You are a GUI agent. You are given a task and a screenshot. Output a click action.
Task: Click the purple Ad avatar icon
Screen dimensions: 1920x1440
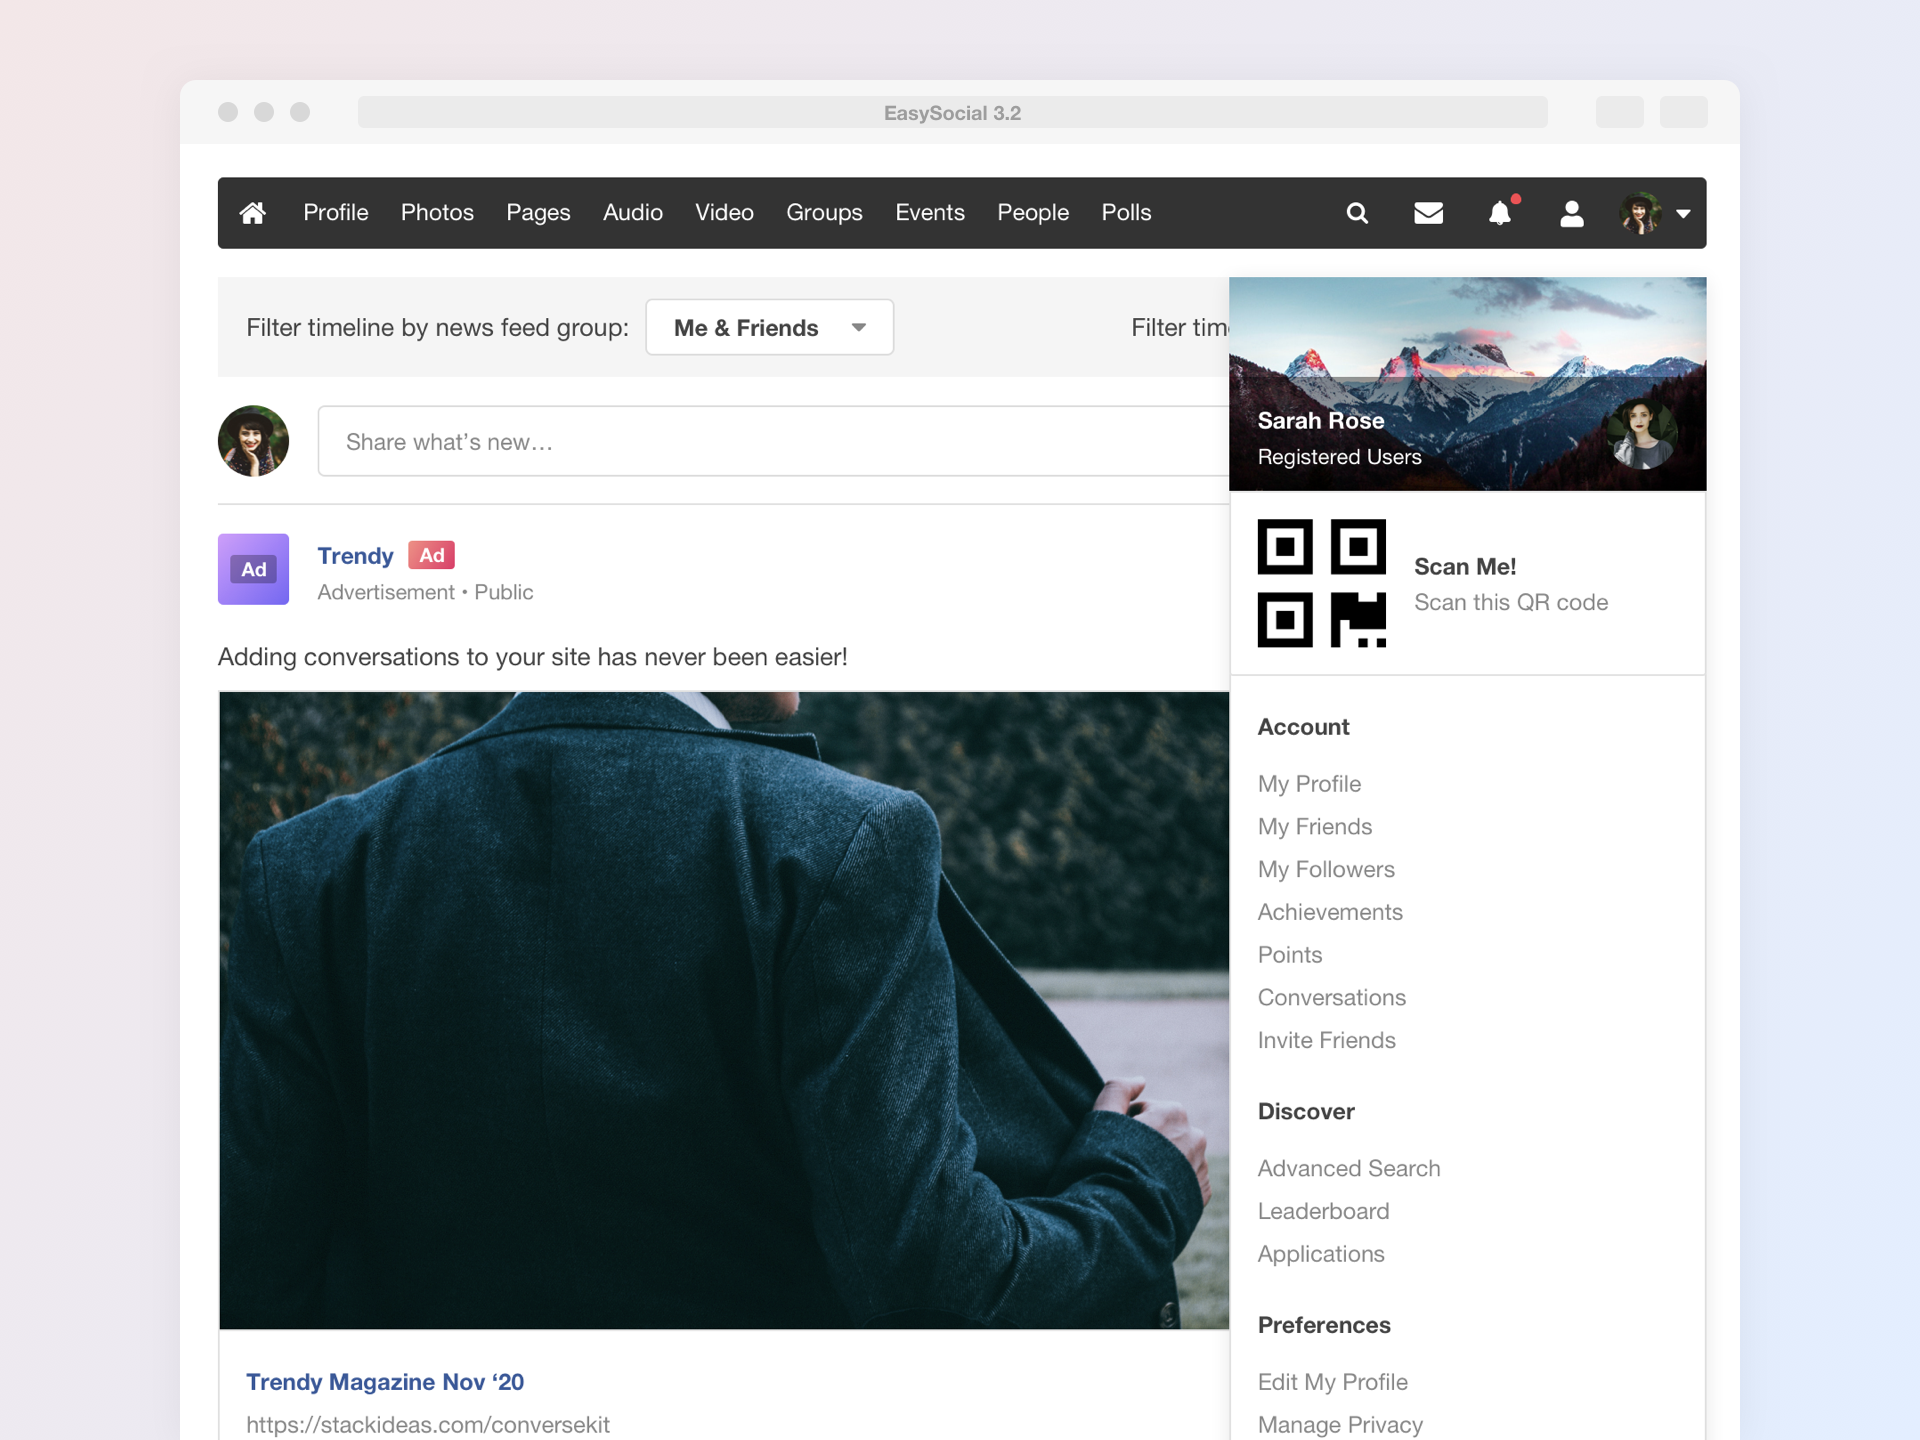point(253,569)
